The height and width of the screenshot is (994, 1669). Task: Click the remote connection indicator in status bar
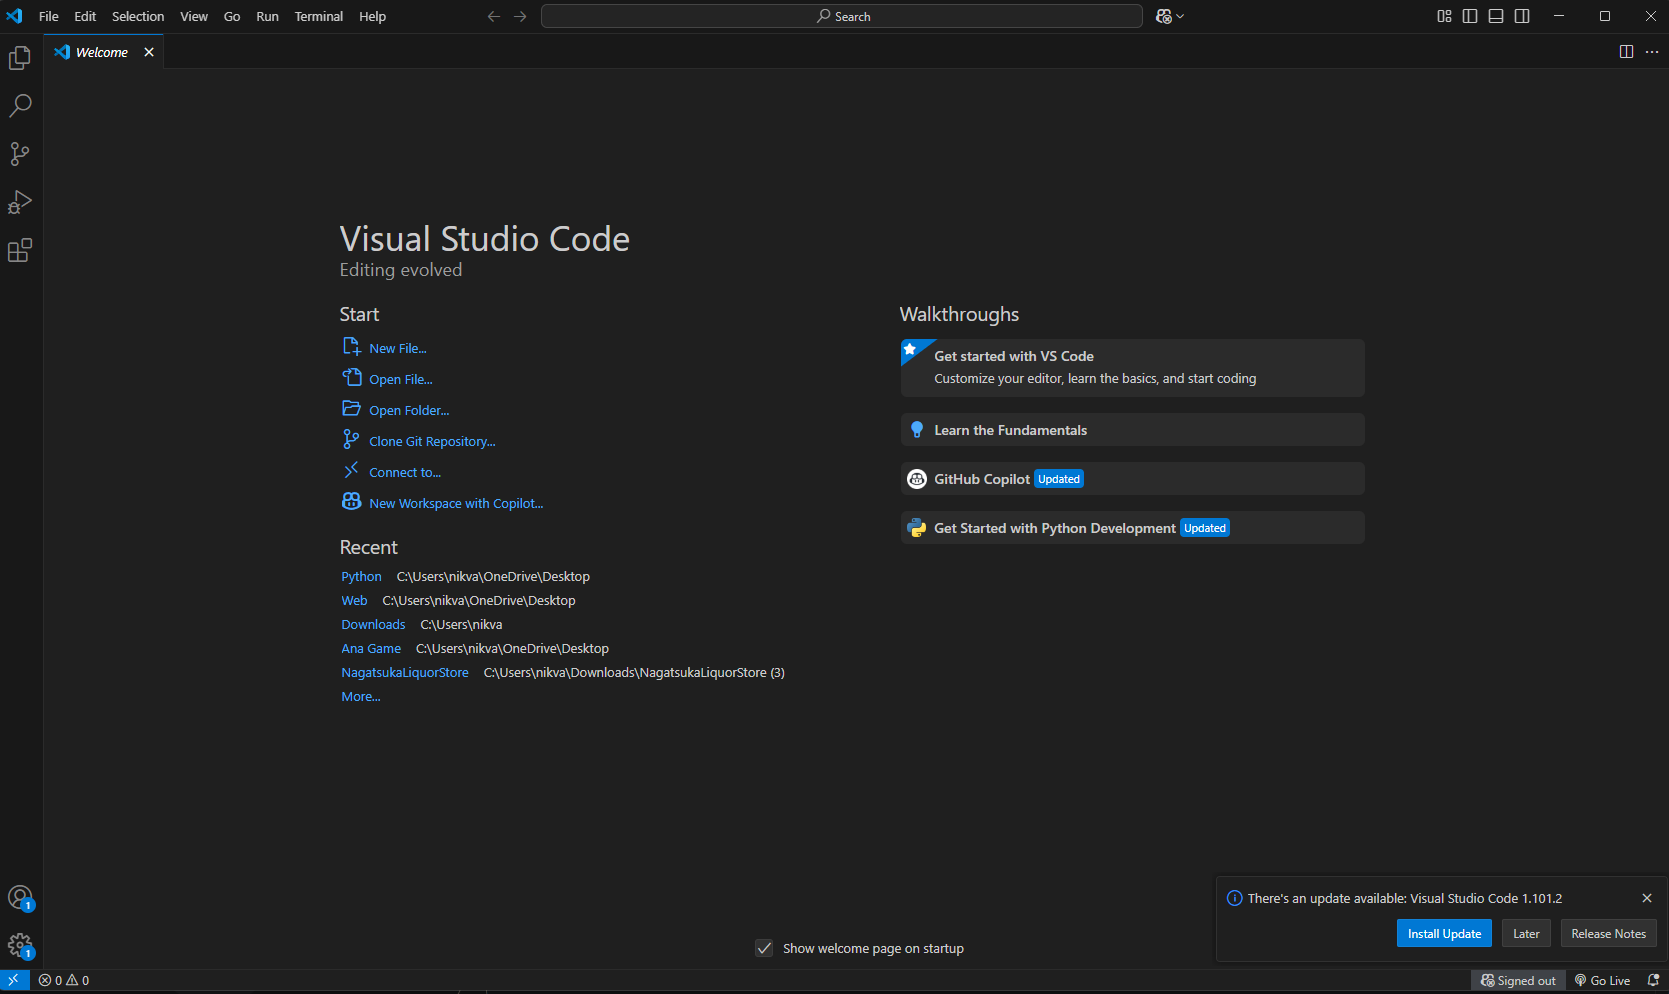14,980
